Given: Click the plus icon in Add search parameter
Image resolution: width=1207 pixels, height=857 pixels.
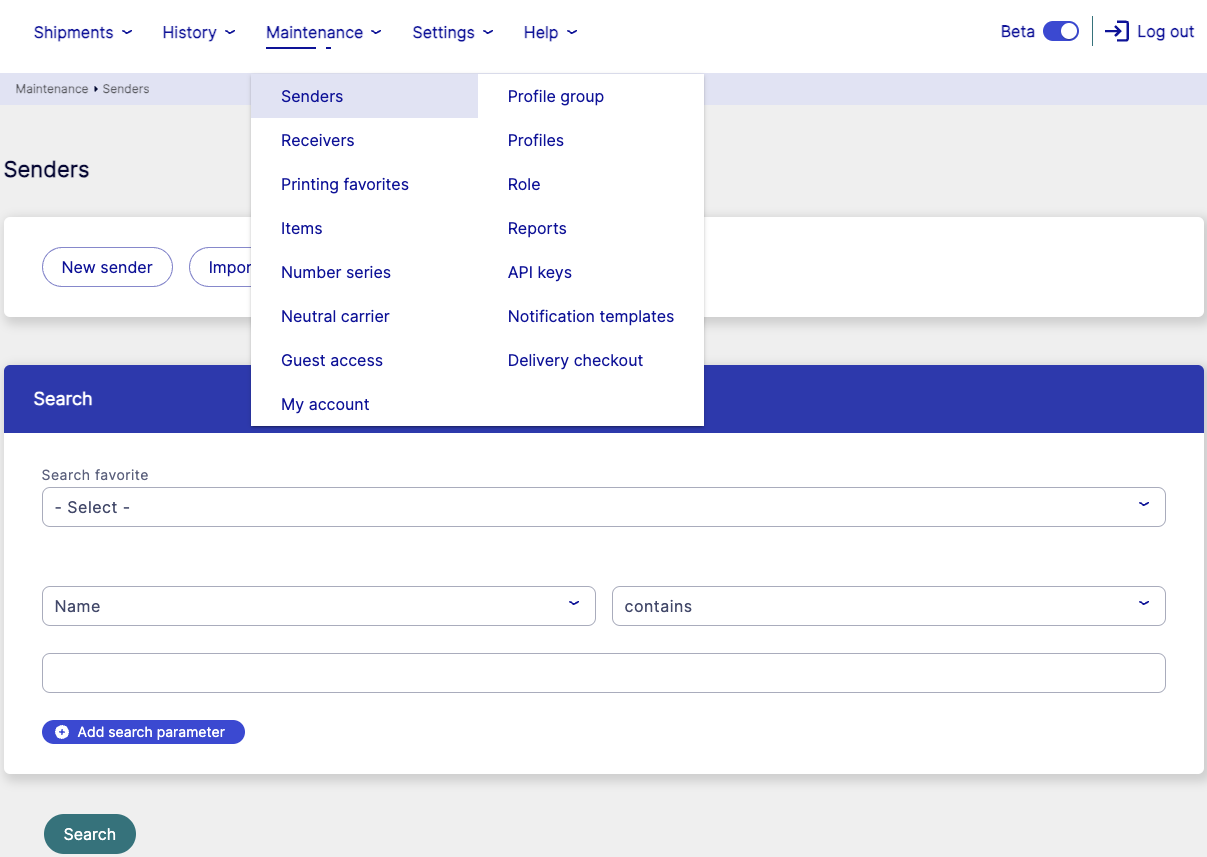Looking at the screenshot, I should tap(62, 732).
